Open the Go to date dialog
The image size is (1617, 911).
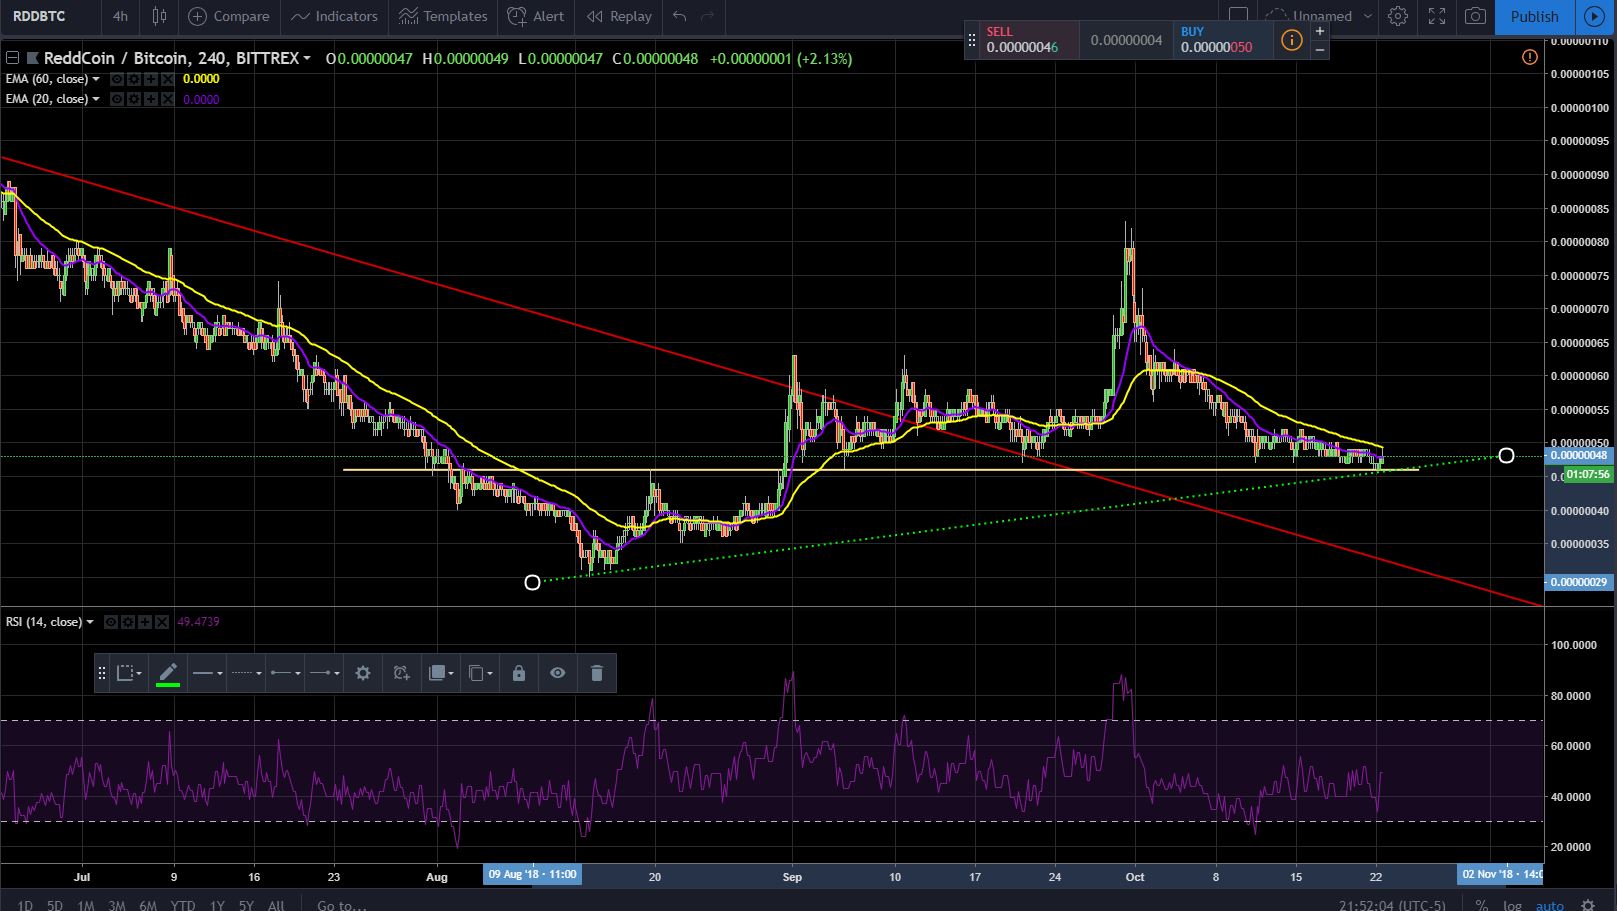coord(341,905)
